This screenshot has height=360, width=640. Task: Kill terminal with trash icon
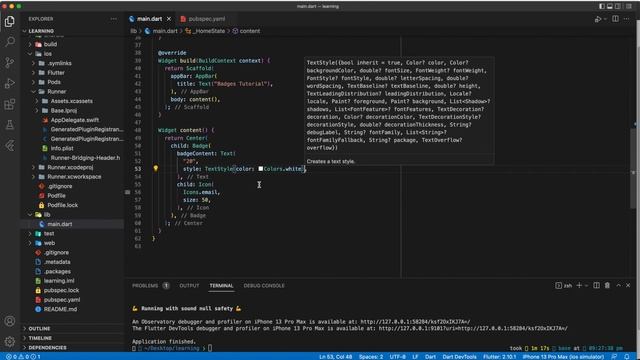(x=607, y=285)
